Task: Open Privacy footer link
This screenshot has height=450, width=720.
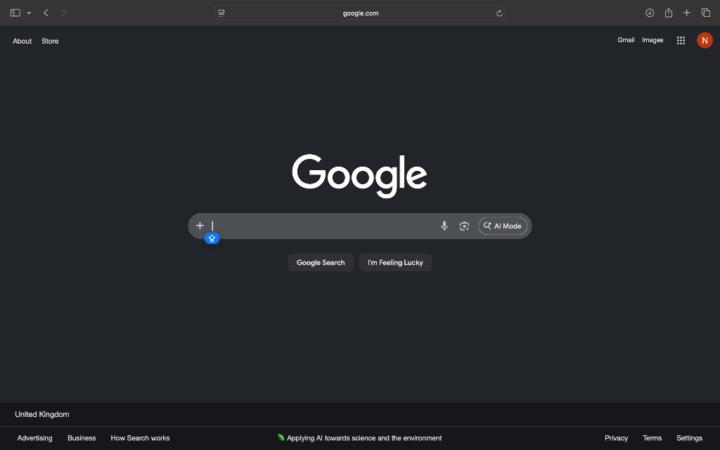Action: [616, 438]
